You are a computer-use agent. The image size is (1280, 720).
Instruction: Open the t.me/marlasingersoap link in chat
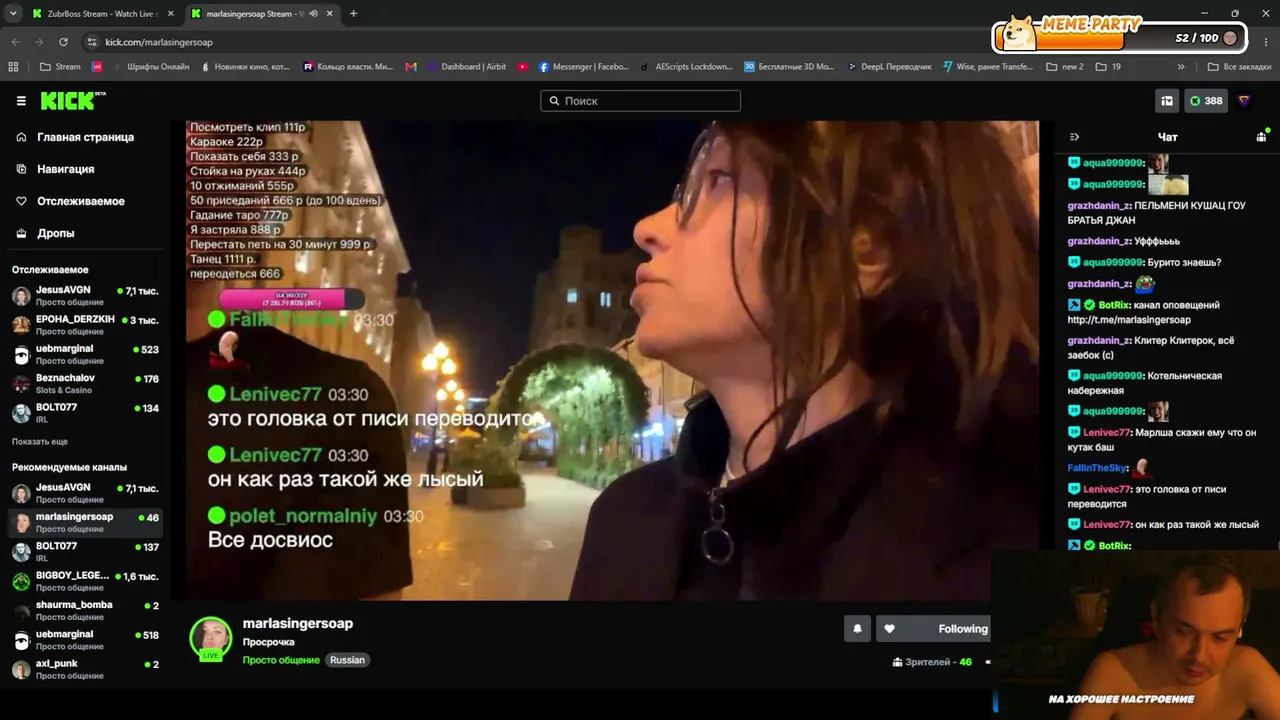point(1129,320)
